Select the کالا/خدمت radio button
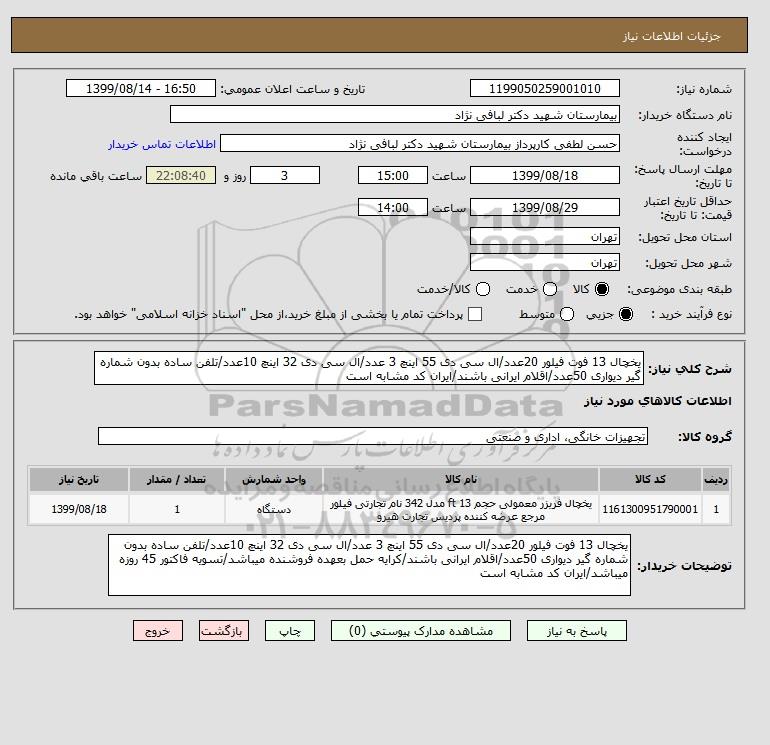This screenshot has width=770, height=745. 483,289
